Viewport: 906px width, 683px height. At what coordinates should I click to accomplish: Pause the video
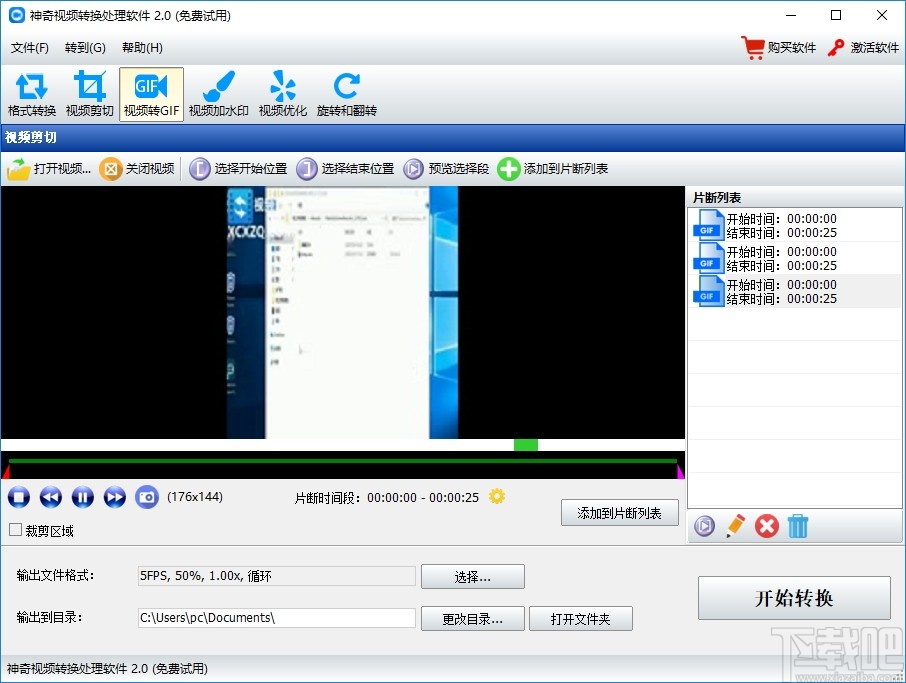click(83, 497)
